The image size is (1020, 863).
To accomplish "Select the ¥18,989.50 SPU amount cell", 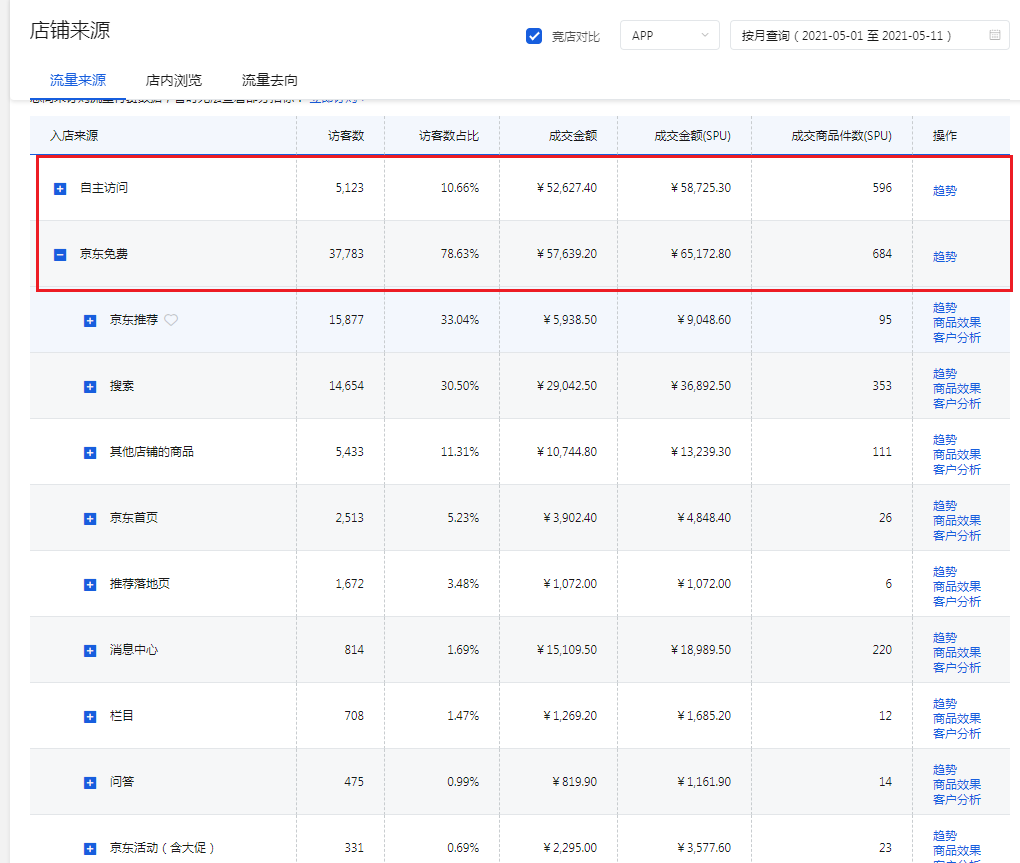I will (701, 650).
